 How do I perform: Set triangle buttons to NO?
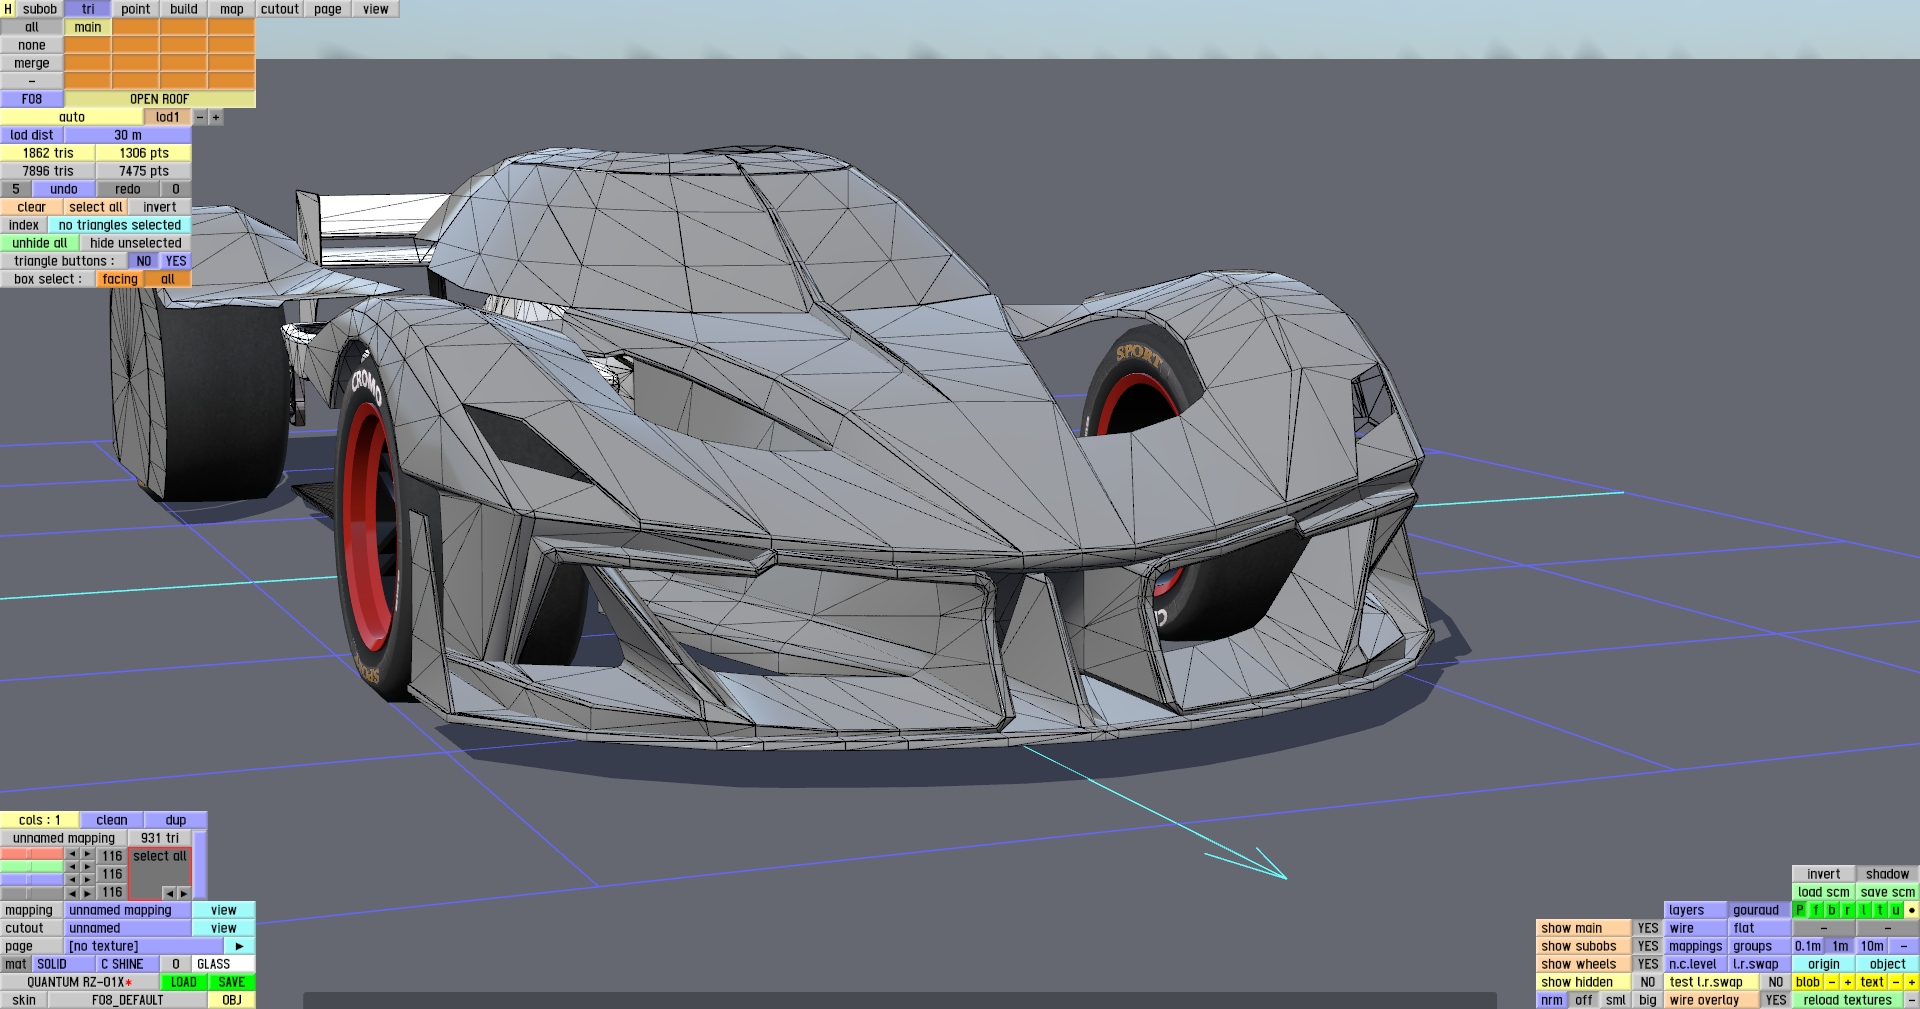(144, 261)
